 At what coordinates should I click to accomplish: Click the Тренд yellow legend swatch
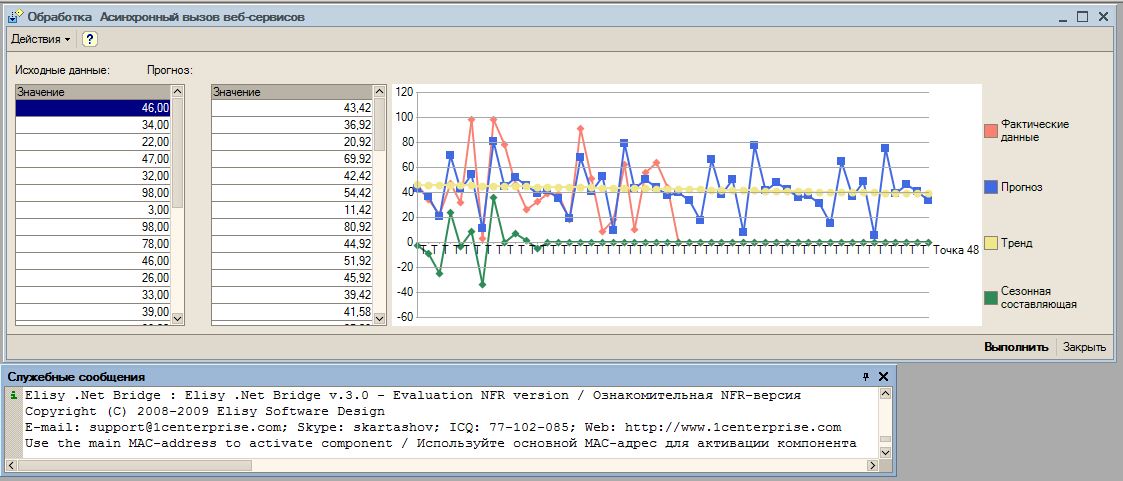pos(991,243)
